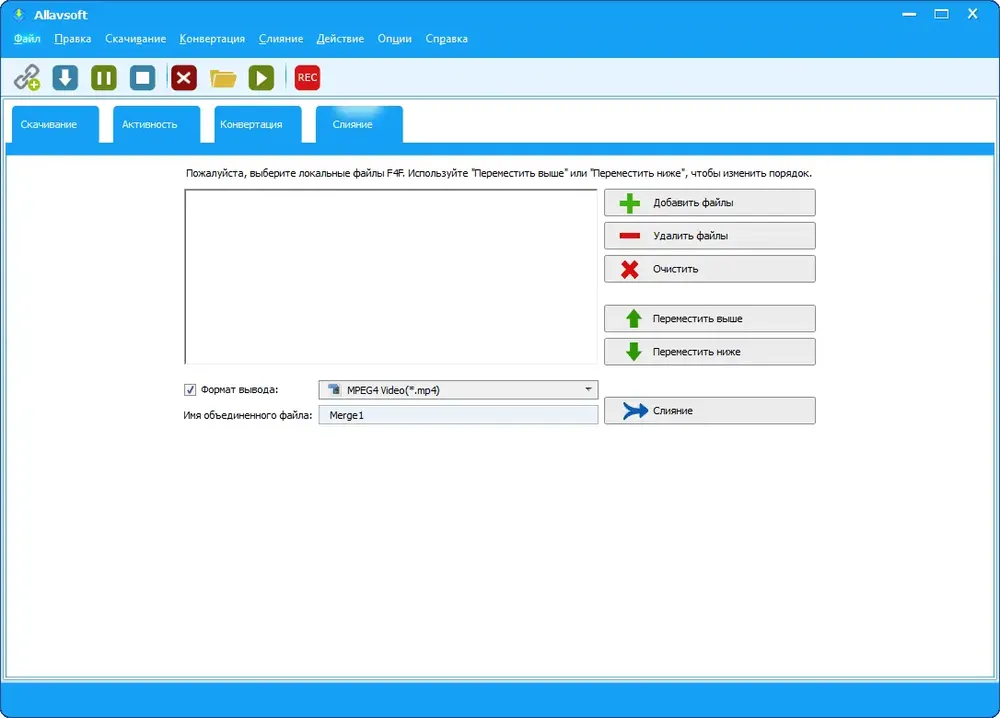Click the Очистить button

click(709, 269)
